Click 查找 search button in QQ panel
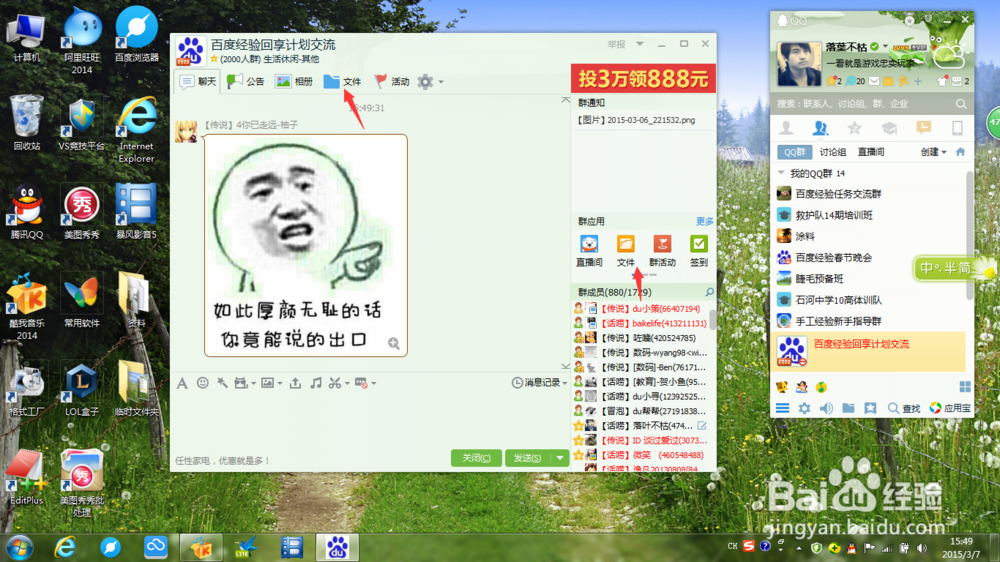1000x562 pixels. click(905, 408)
